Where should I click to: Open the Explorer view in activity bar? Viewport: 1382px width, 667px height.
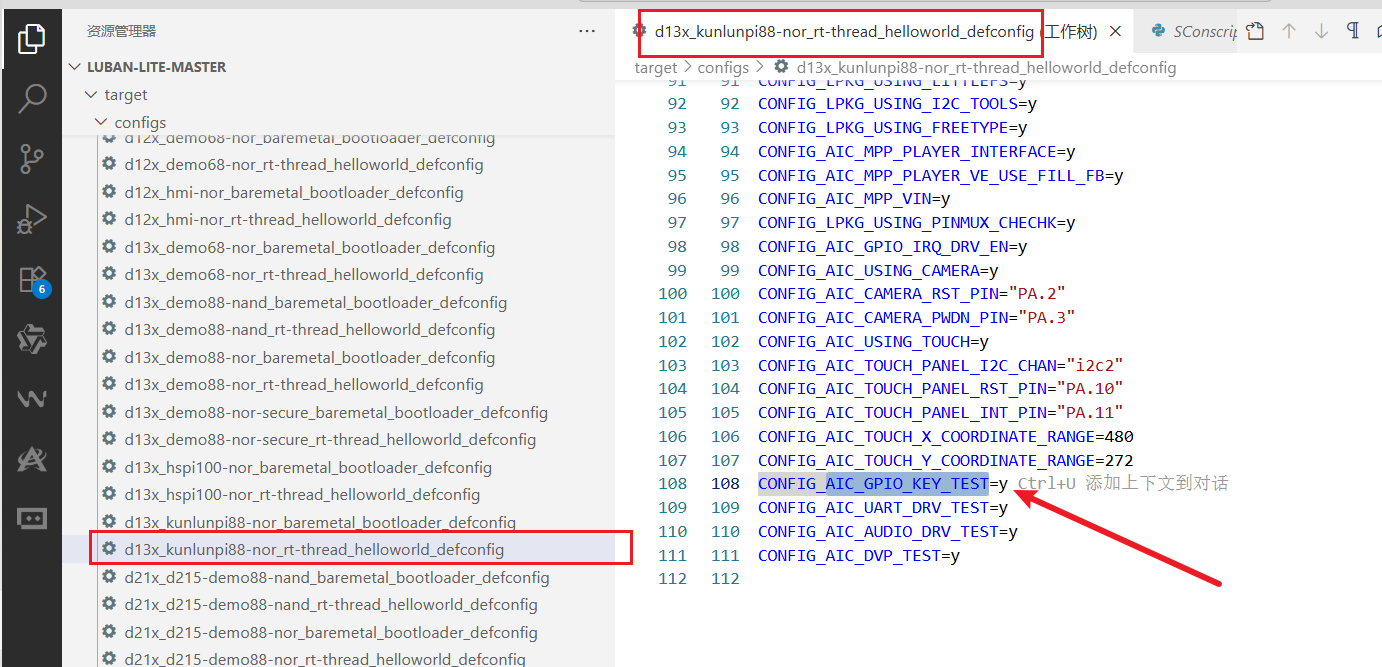click(31, 39)
